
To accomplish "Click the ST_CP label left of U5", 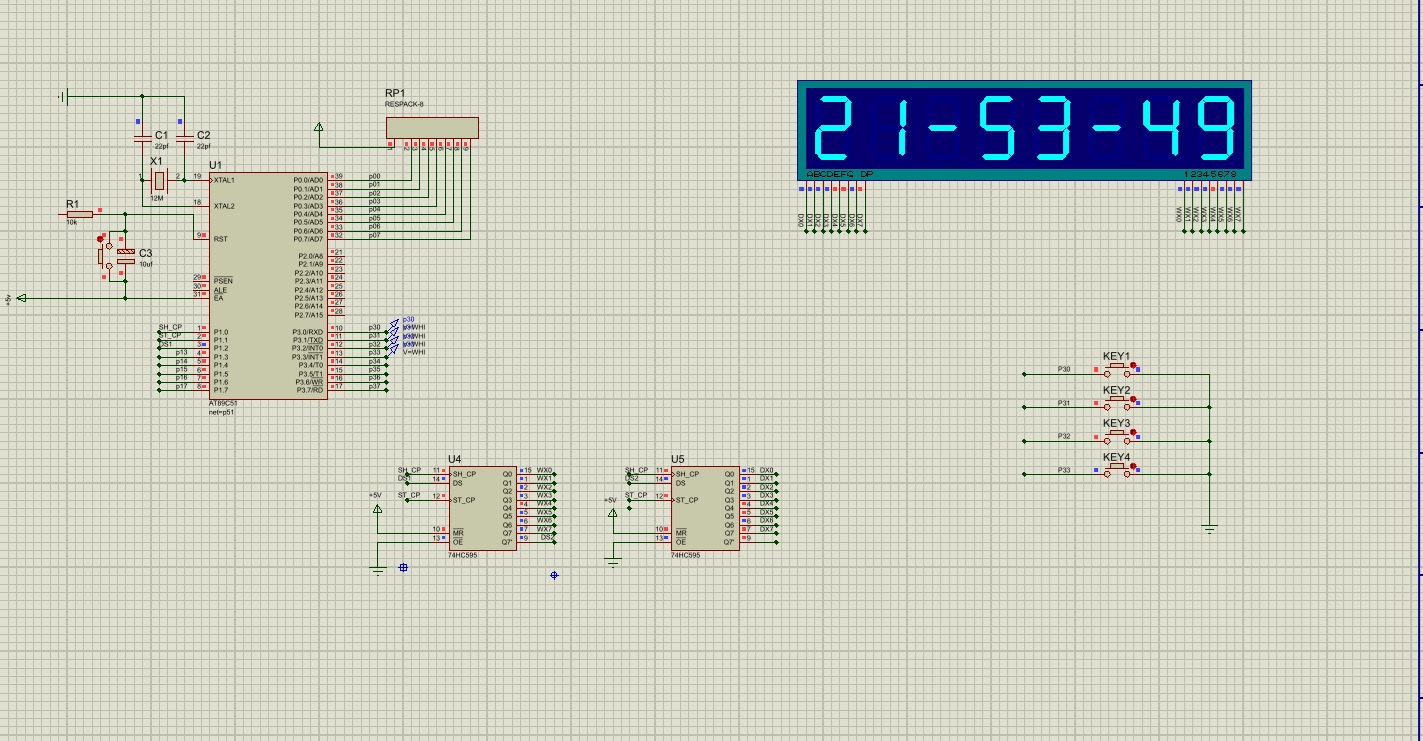I will (635, 494).
